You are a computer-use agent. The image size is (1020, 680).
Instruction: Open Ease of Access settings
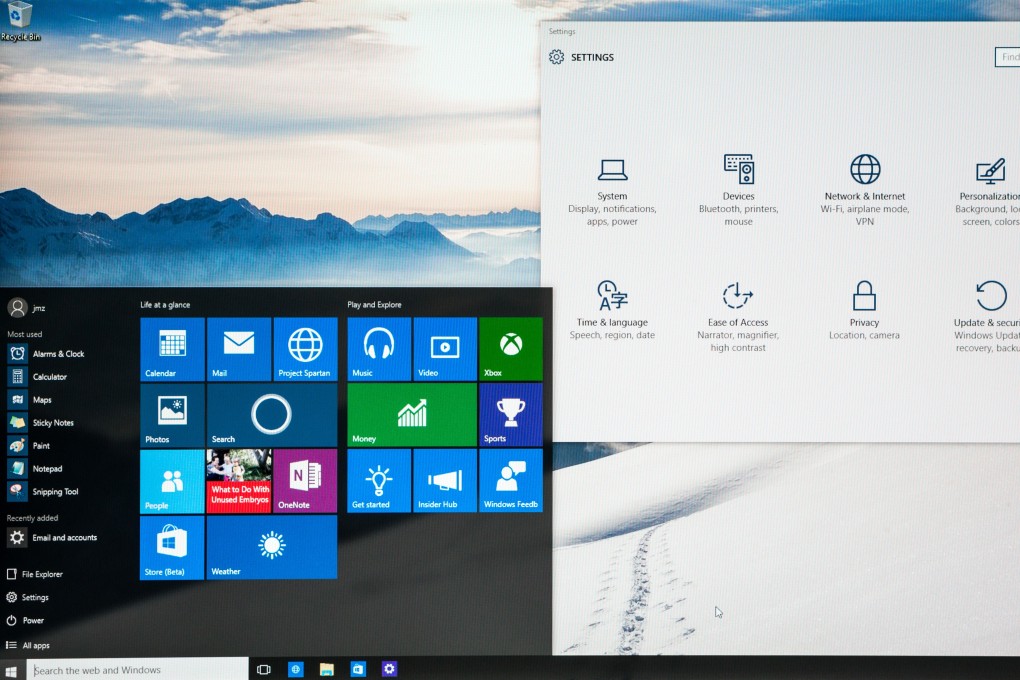pyautogui.click(x=738, y=310)
